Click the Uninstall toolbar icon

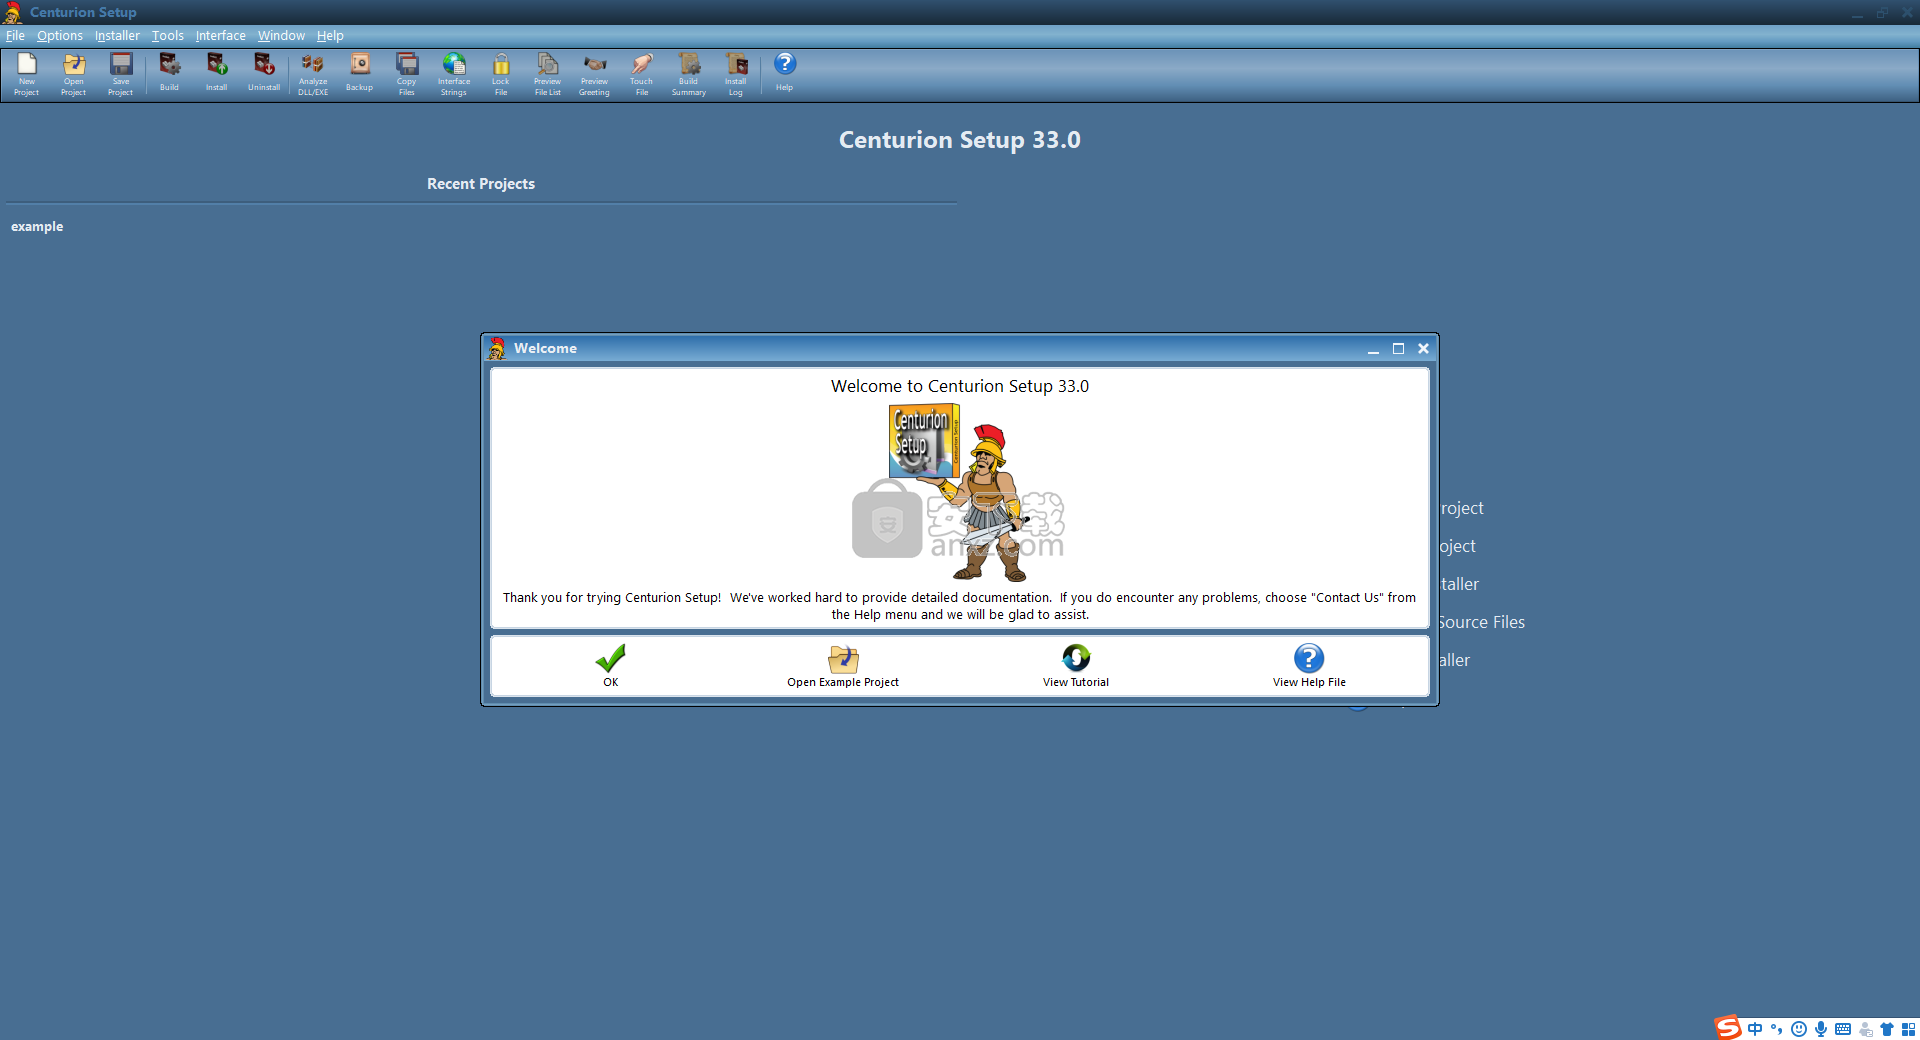pos(264,73)
